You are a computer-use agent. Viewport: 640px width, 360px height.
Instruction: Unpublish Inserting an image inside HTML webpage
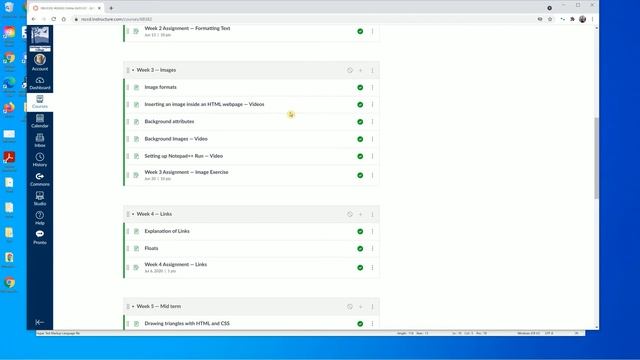360,104
